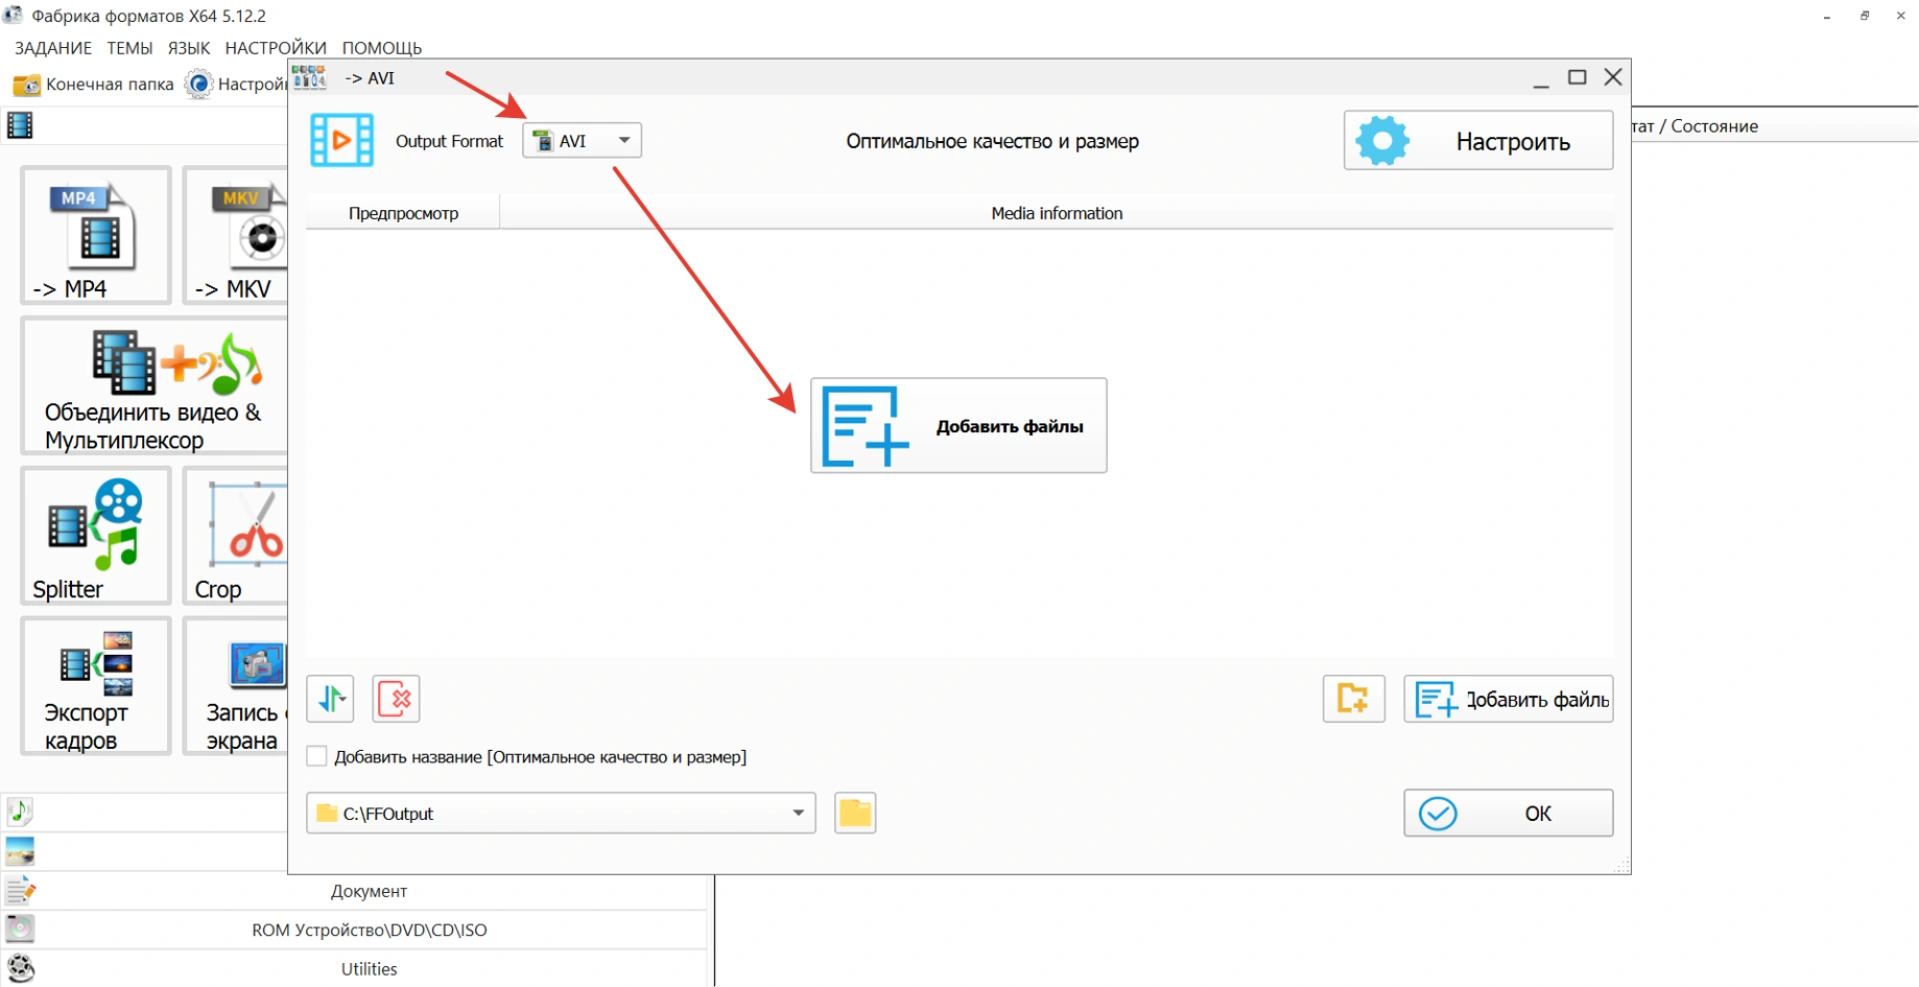This screenshot has width=1919, height=987.
Task: Open the audio category music note icon
Action: click(20, 811)
